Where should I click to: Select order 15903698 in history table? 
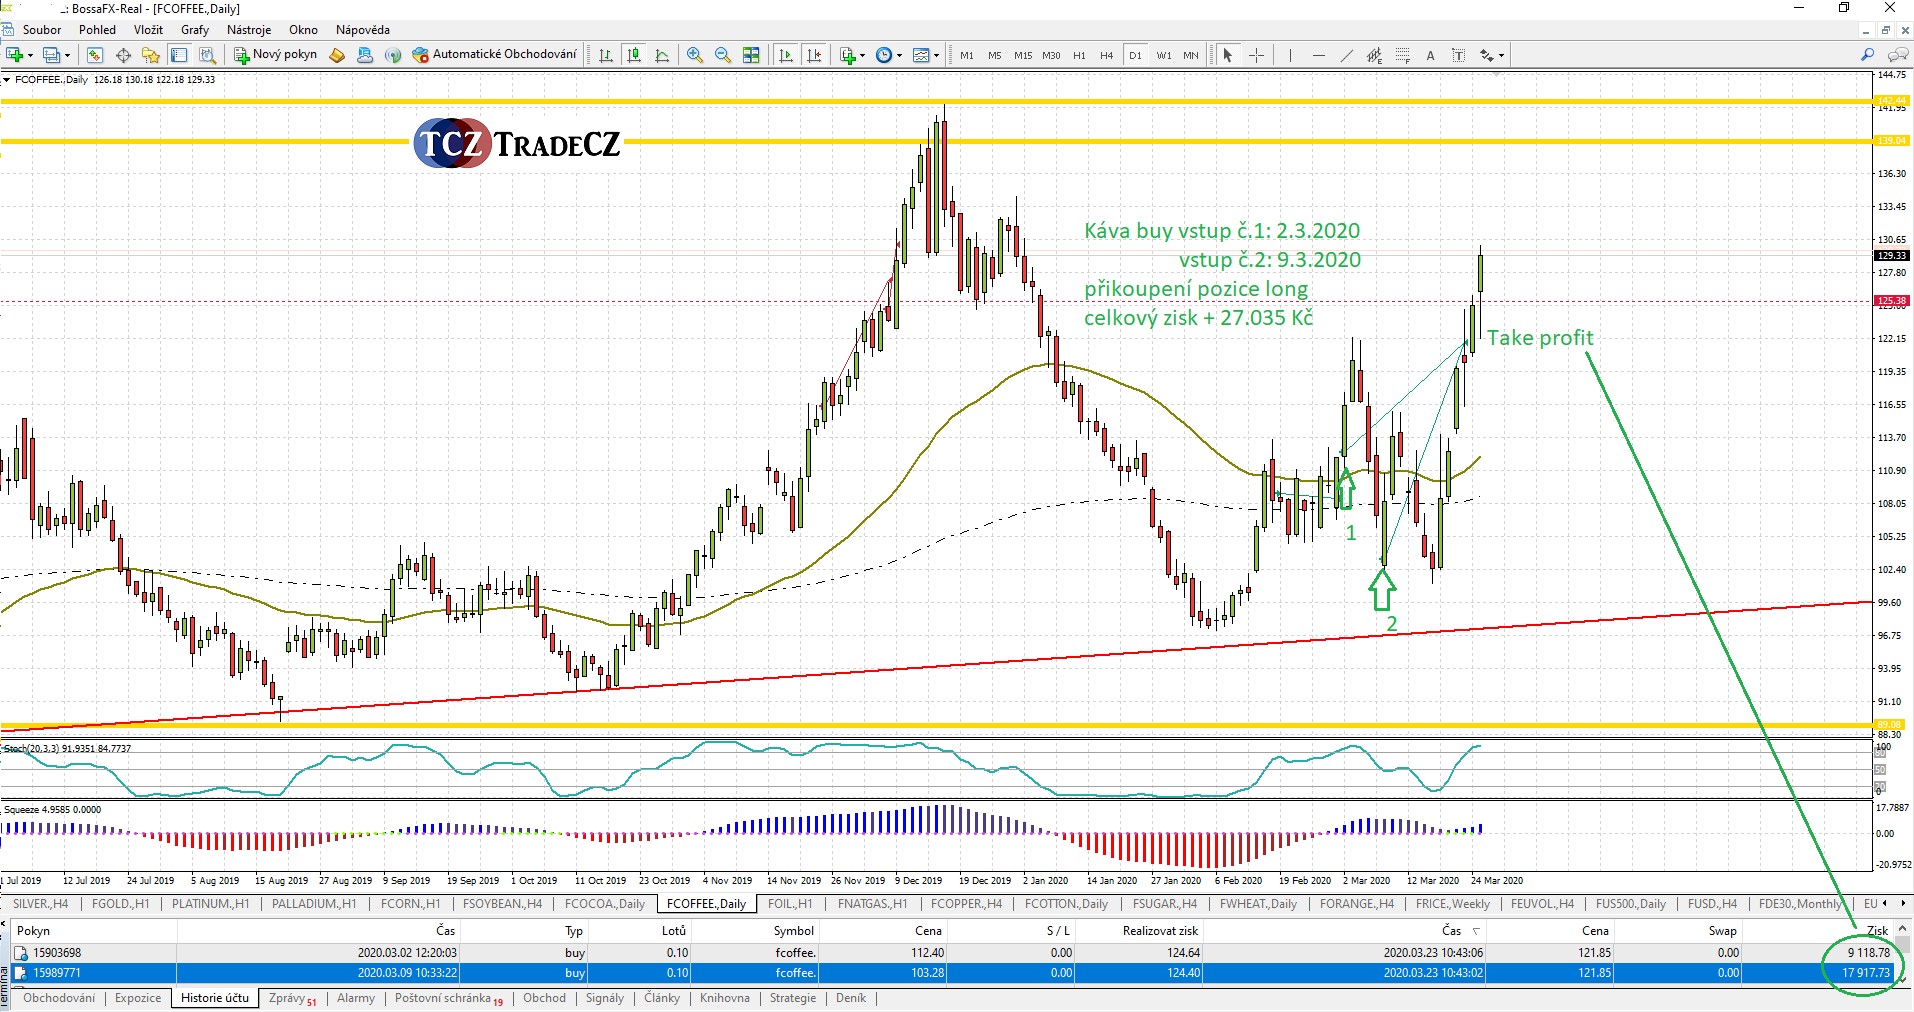pyautogui.click(x=57, y=953)
